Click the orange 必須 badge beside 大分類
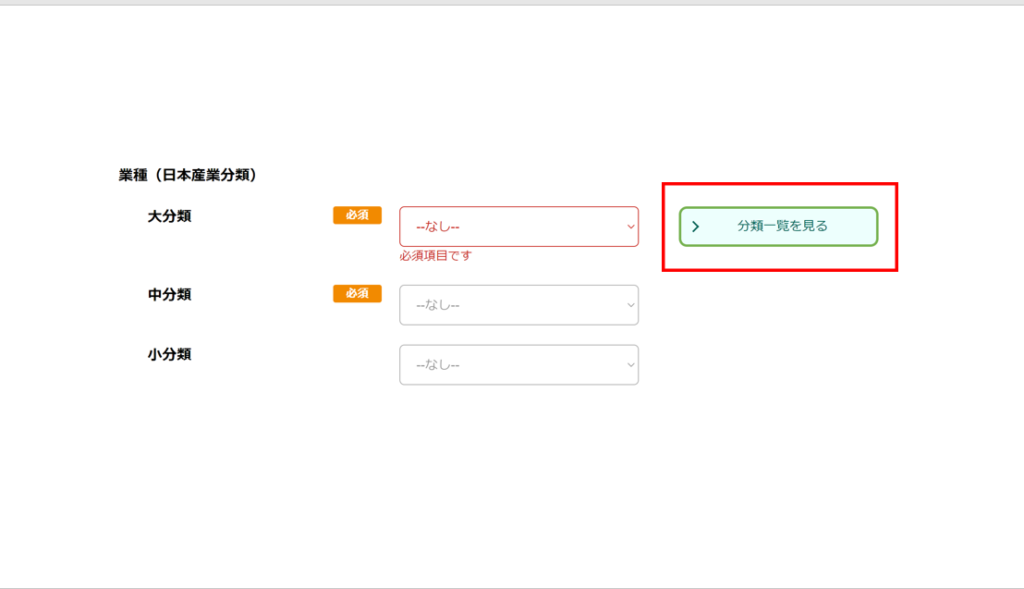The height and width of the screenshot is (589, 1024). (x=357, y=215)
